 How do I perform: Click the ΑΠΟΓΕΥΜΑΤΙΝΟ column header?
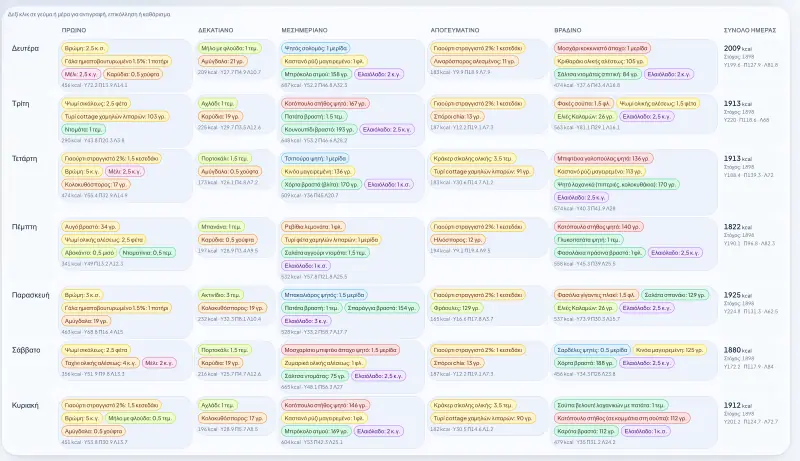pos(455,30)
